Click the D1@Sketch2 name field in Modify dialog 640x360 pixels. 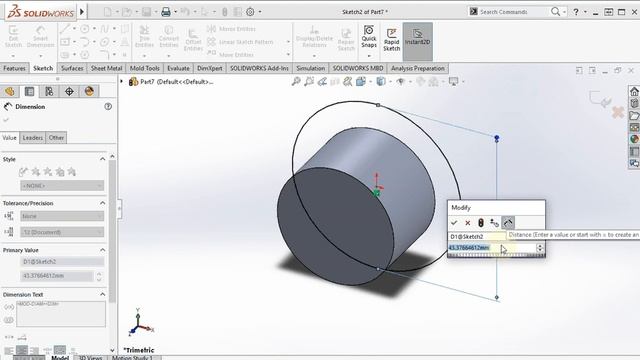click(477, 236)
